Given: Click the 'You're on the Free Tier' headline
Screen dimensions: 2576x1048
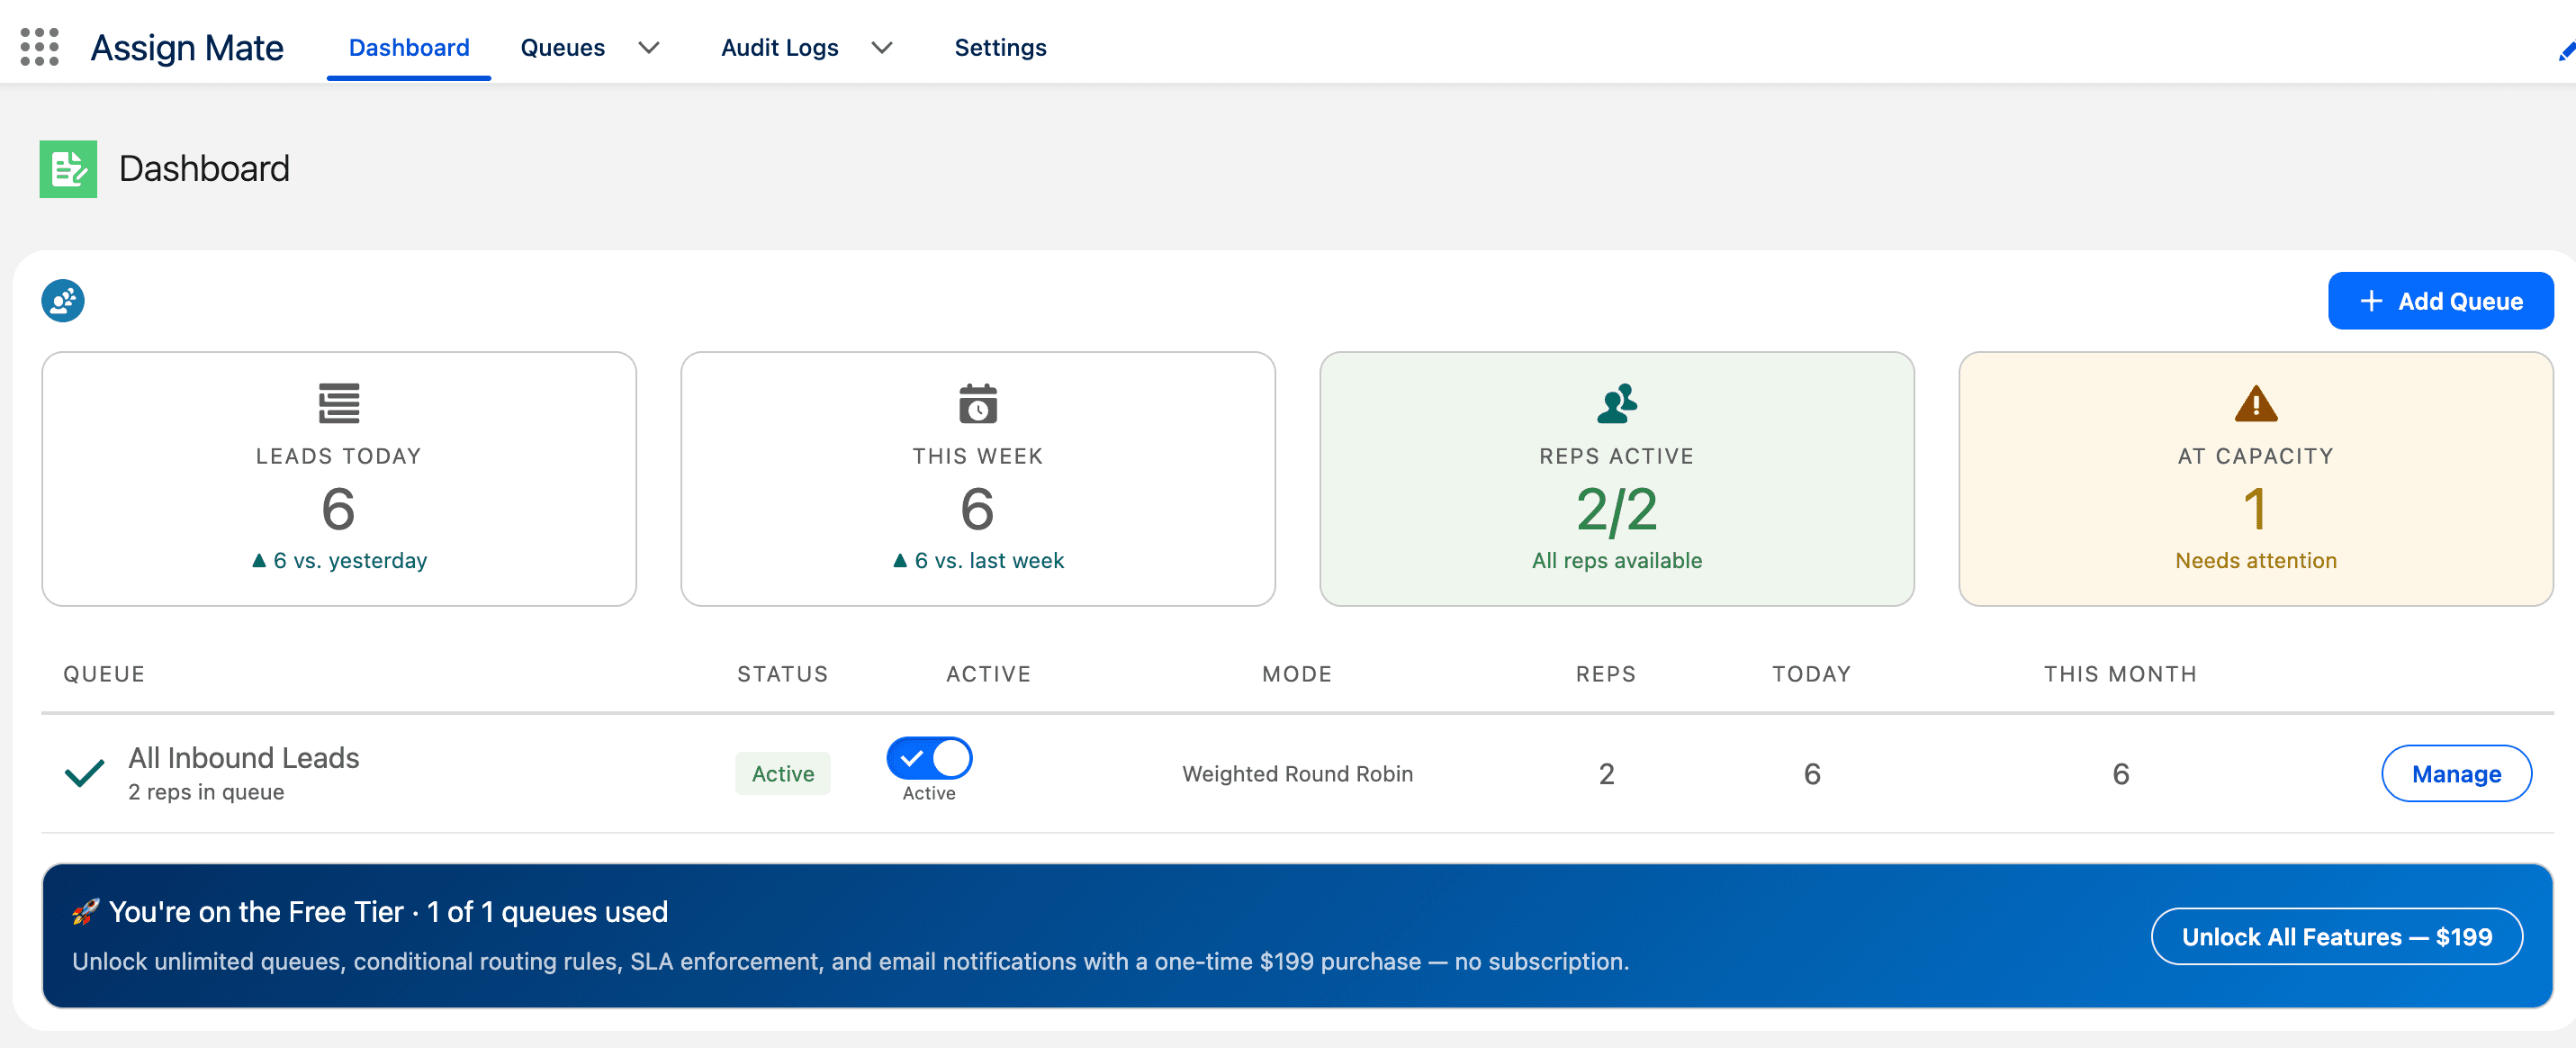Looking at the screenshot, I should [388, 911].
